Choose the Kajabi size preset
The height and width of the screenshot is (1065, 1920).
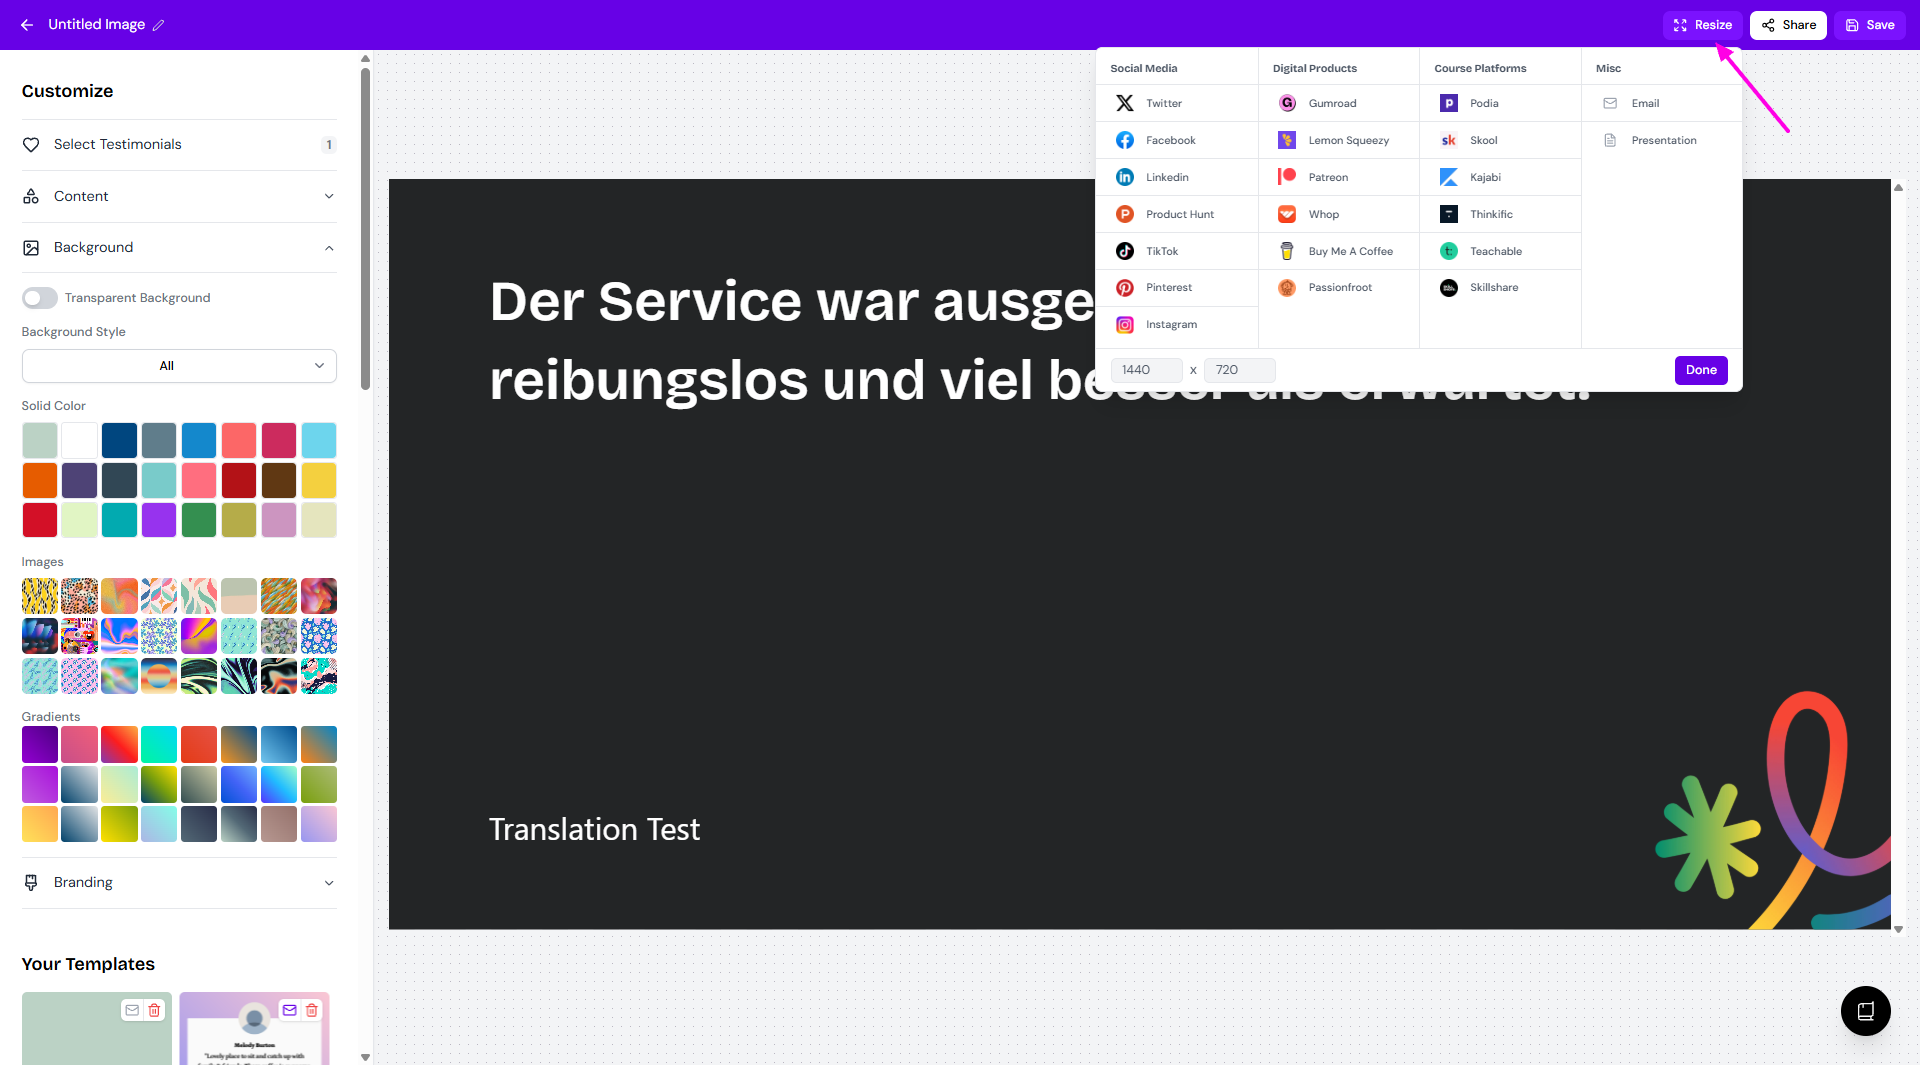tap(1484, 177)
